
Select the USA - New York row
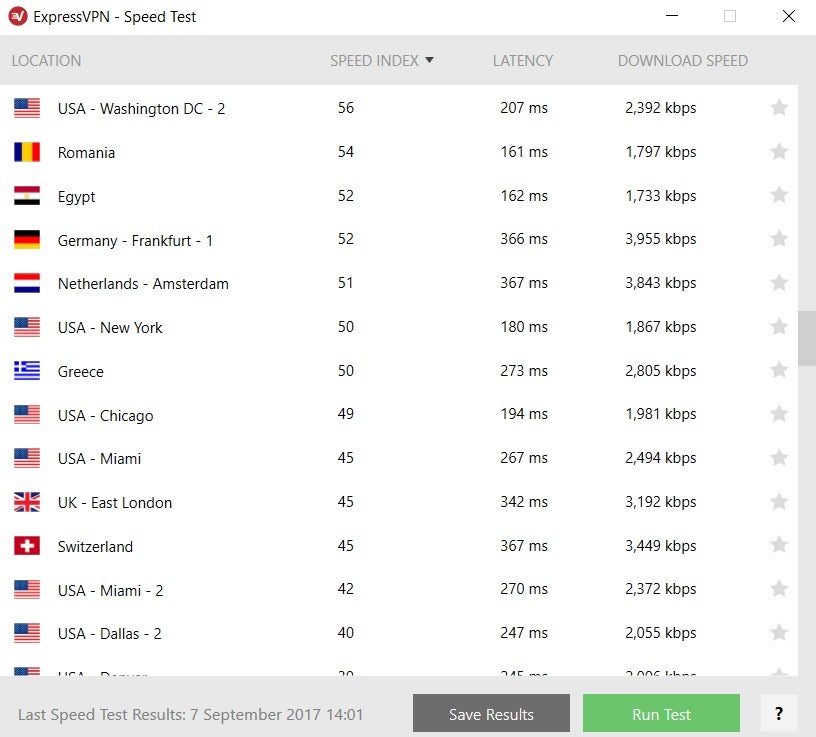(x=399, y=327)
